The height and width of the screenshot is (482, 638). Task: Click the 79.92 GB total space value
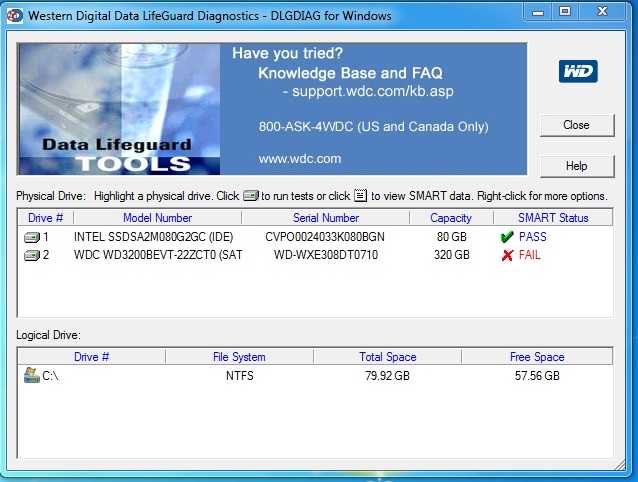click(387, 375)
